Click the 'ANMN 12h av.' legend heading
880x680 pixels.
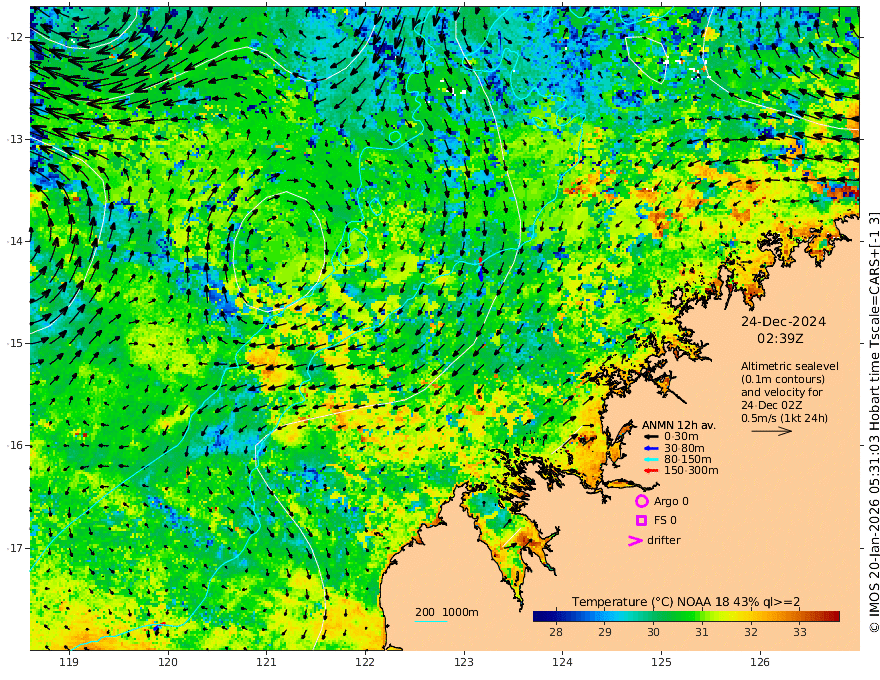(679, 425)
